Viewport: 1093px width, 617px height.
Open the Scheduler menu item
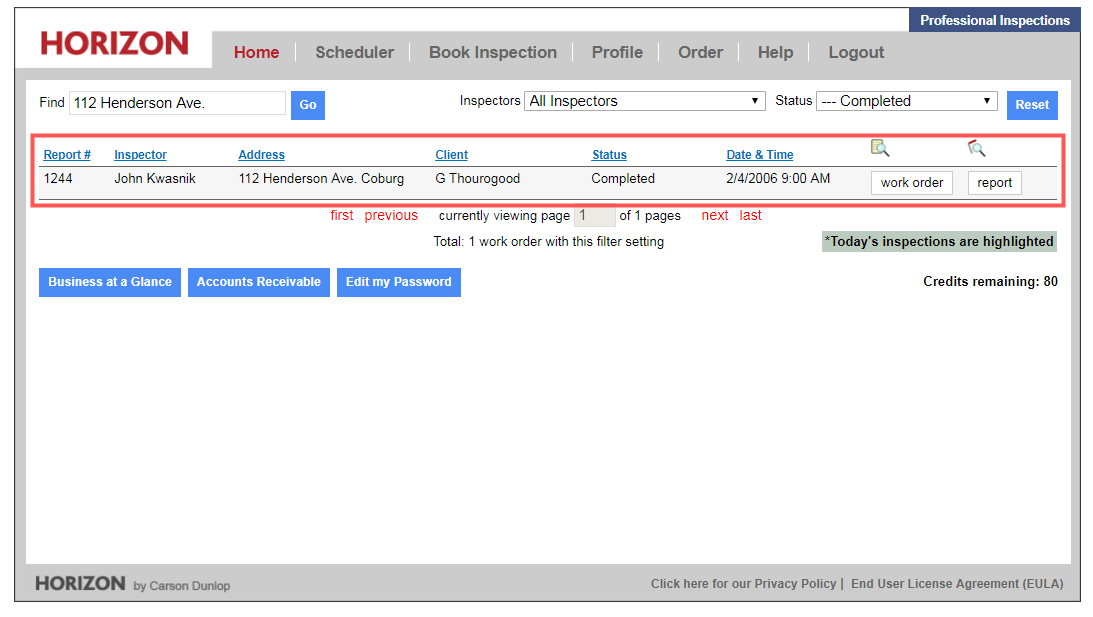click(354, 53)
